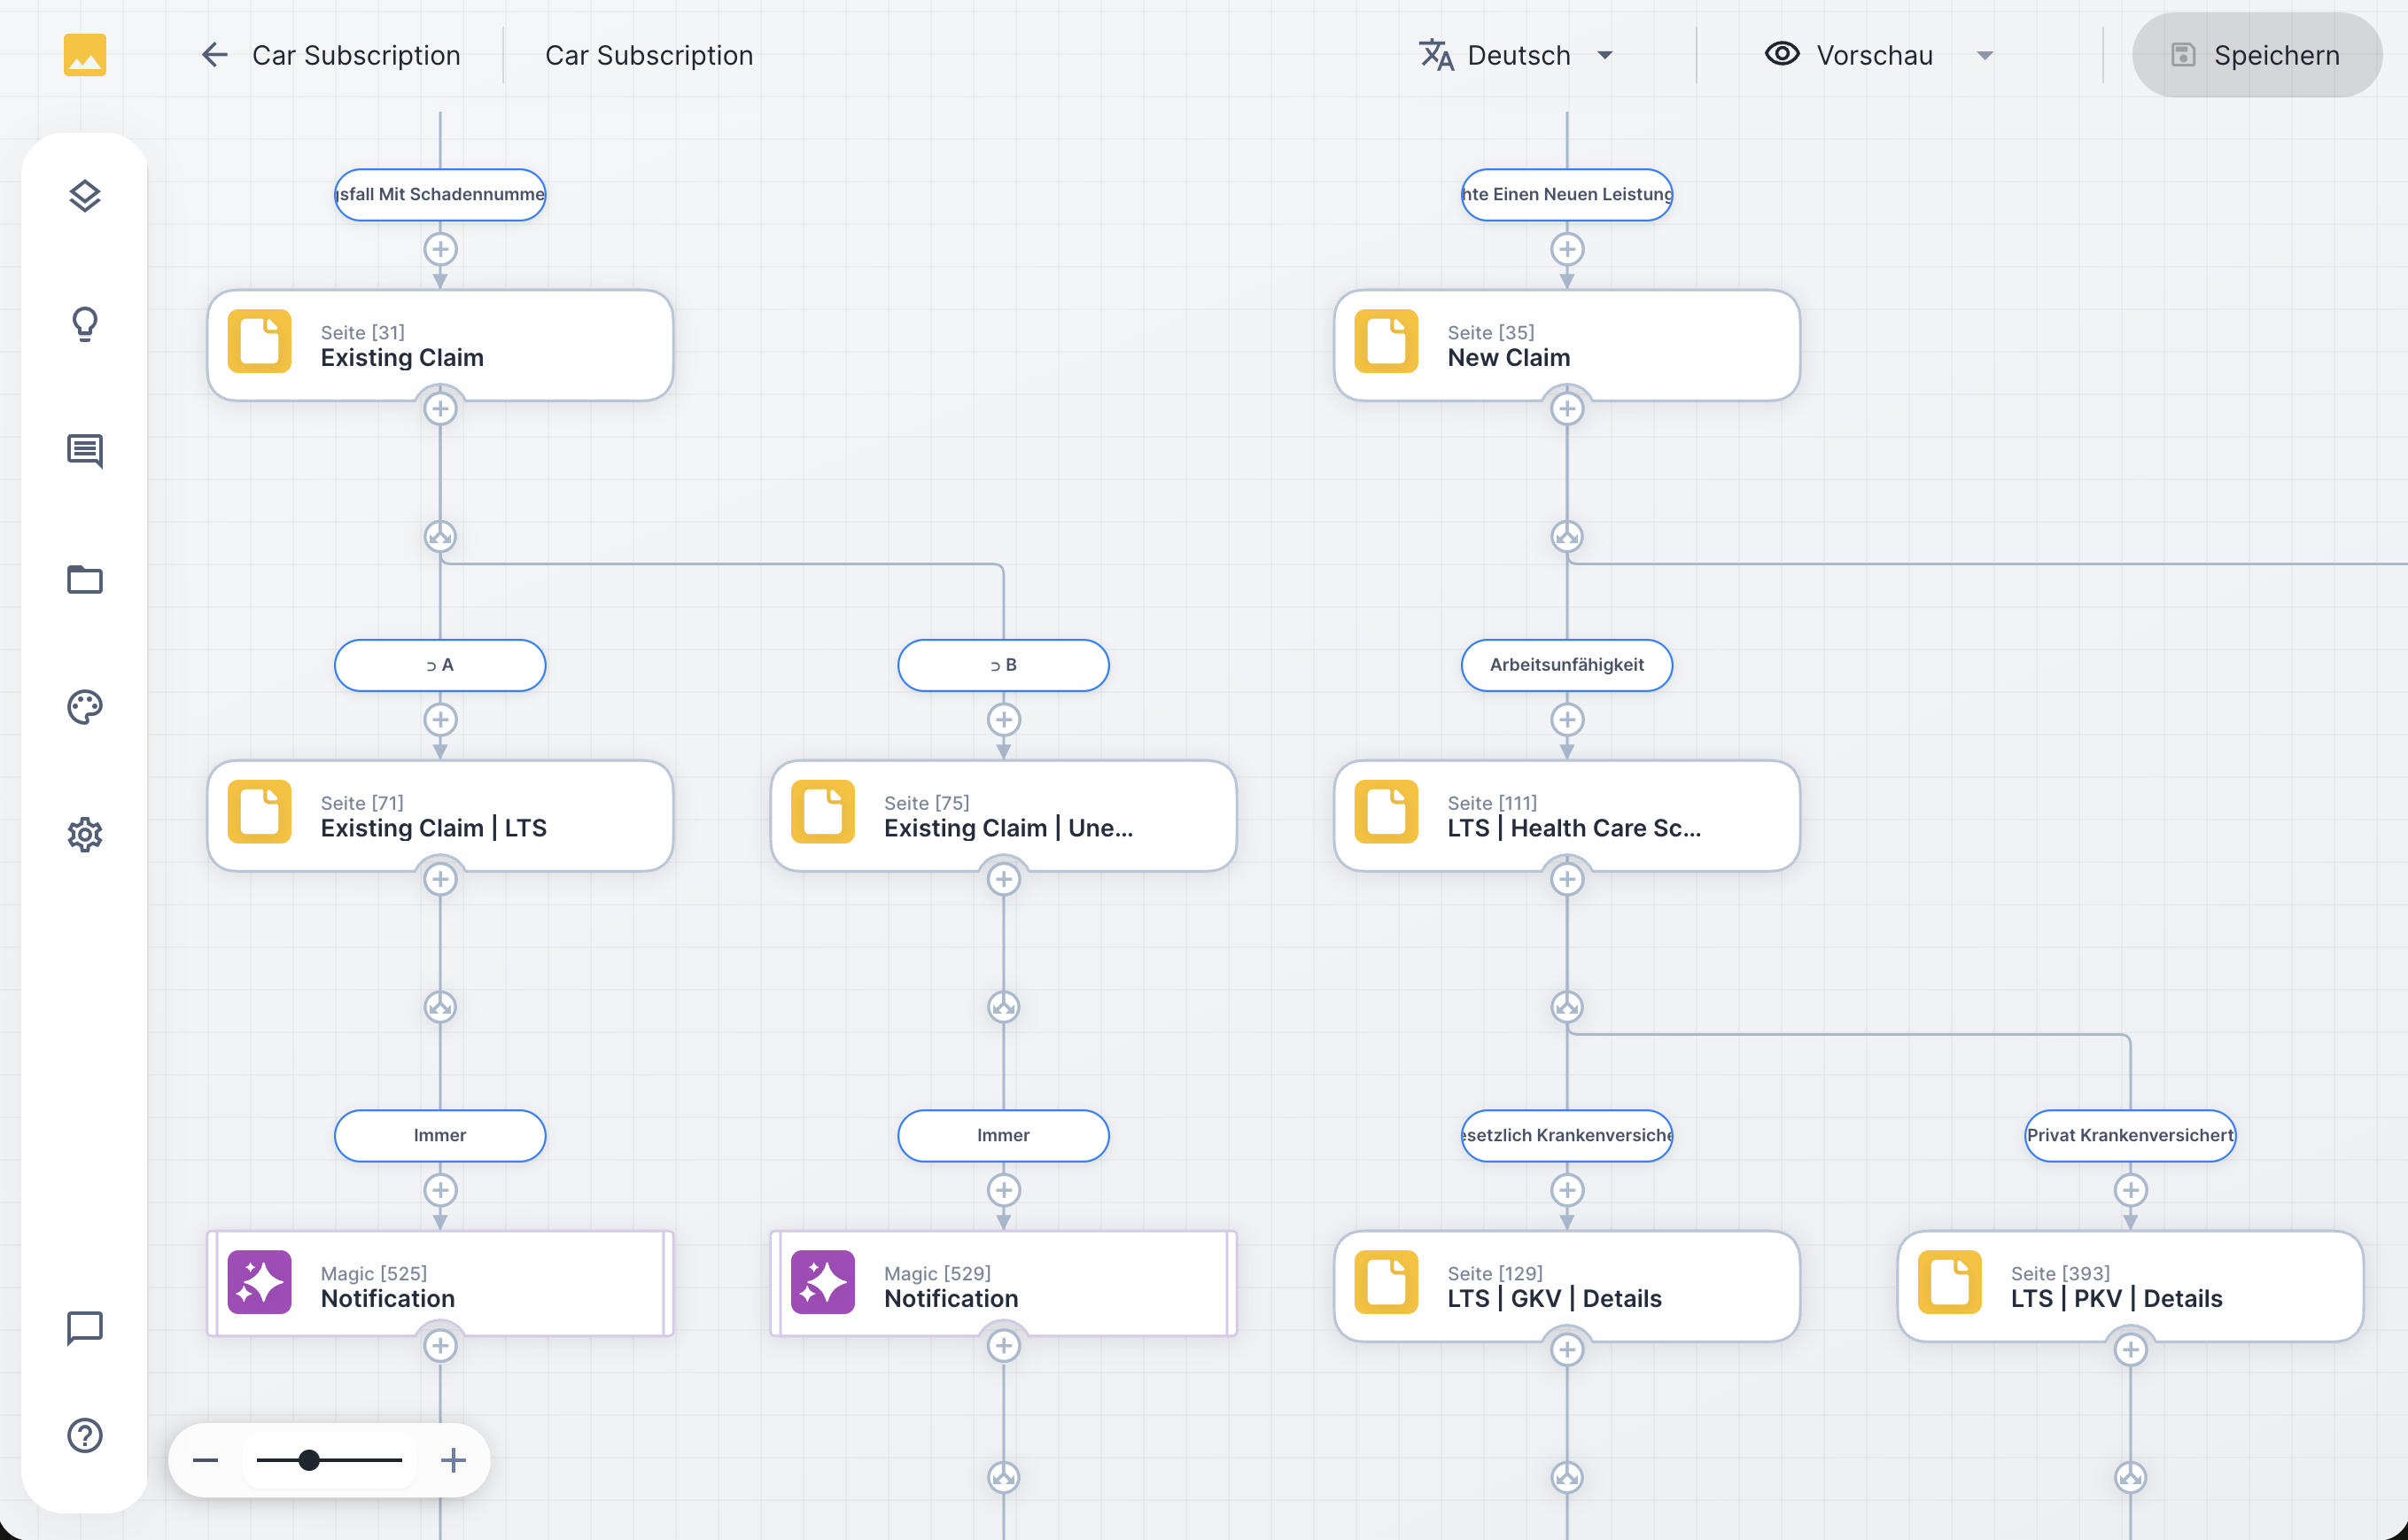This screenshot has height=1540, width=2408.
Task: Add step below Existing Claim | LTS node
Action: pos(440,879)
